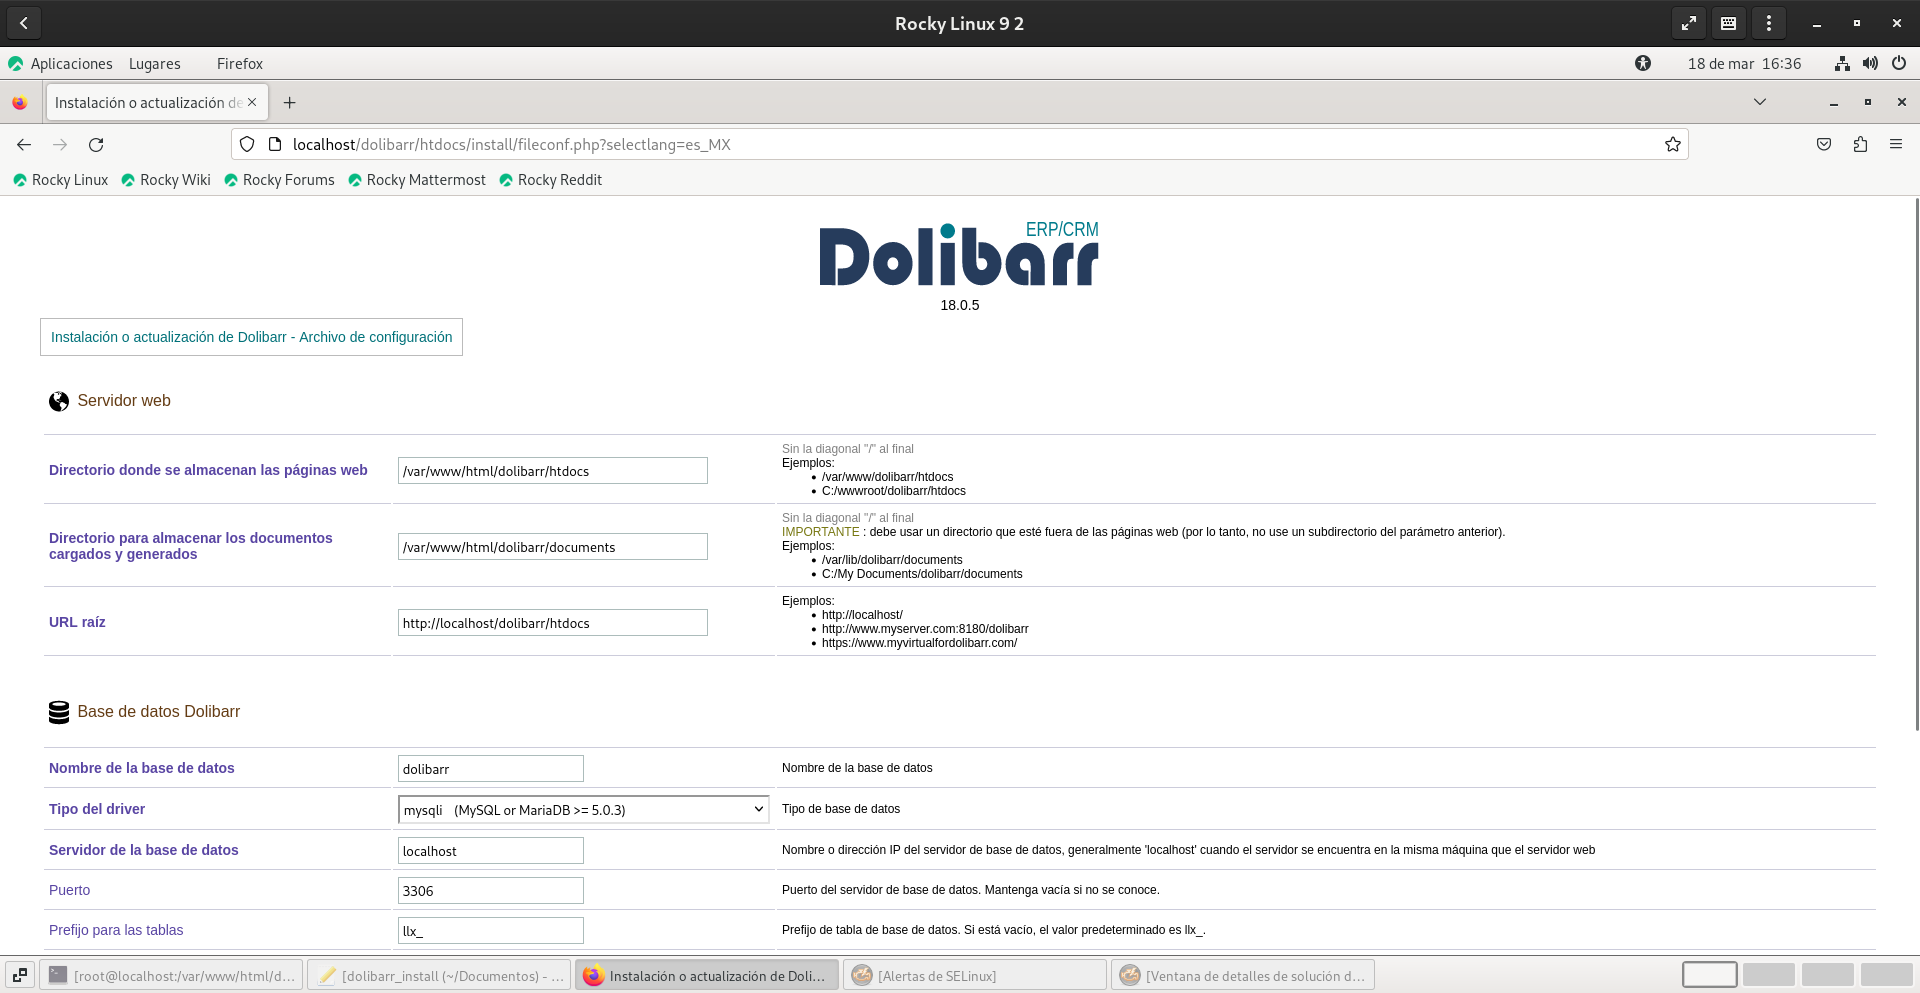Go back using the browser back arrow
The width and height of the screenshot is (1920, 993).
[x=24, y=145]
